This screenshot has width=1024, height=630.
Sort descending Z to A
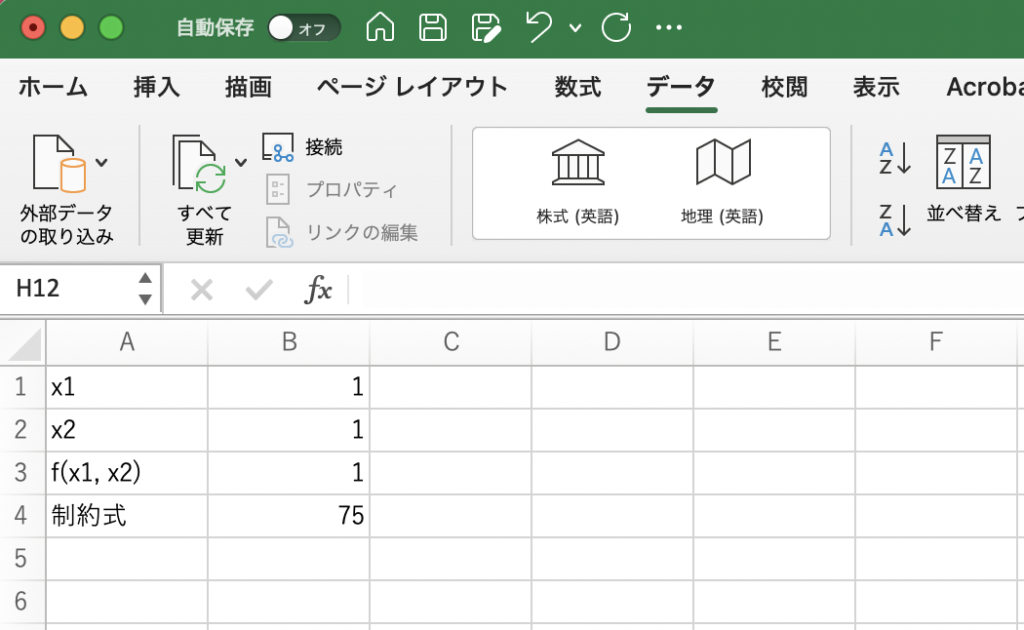(x=895, y=220)
